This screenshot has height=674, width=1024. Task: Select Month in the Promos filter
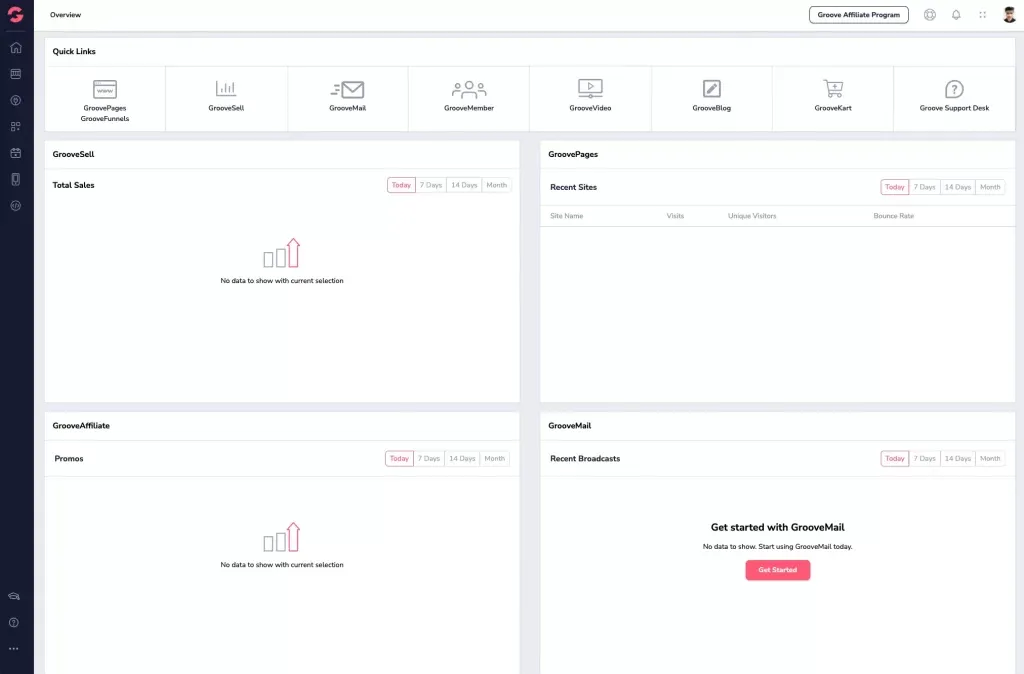click(x=494, y=458)
